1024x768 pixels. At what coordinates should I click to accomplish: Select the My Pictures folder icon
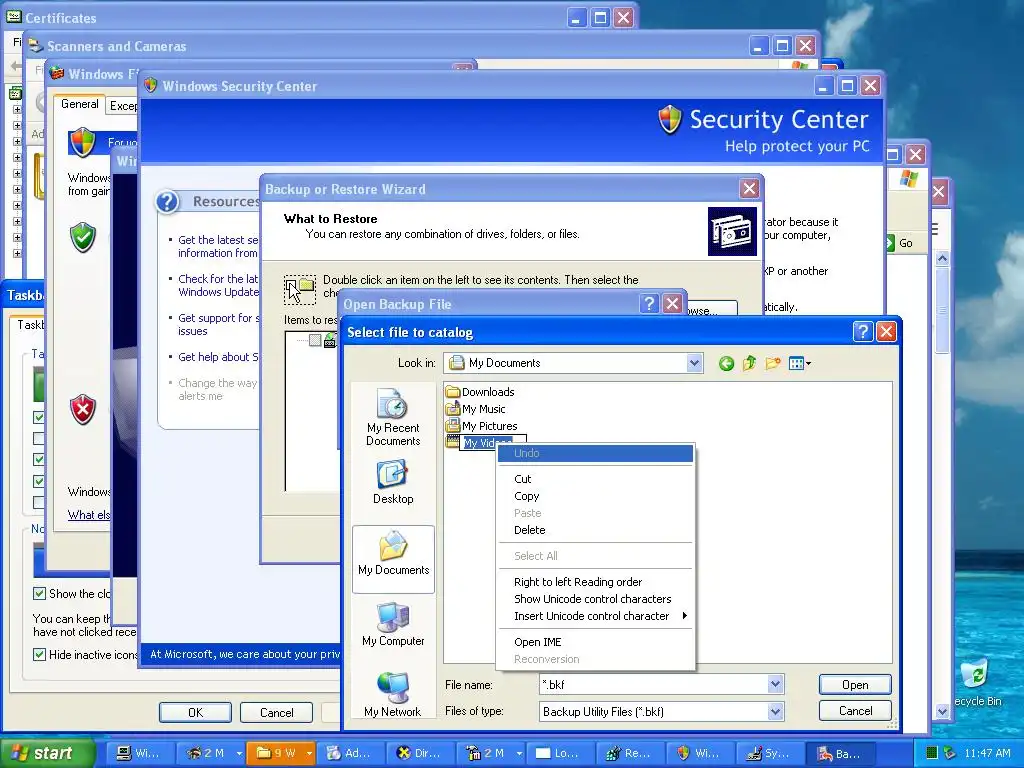point(453,426)
